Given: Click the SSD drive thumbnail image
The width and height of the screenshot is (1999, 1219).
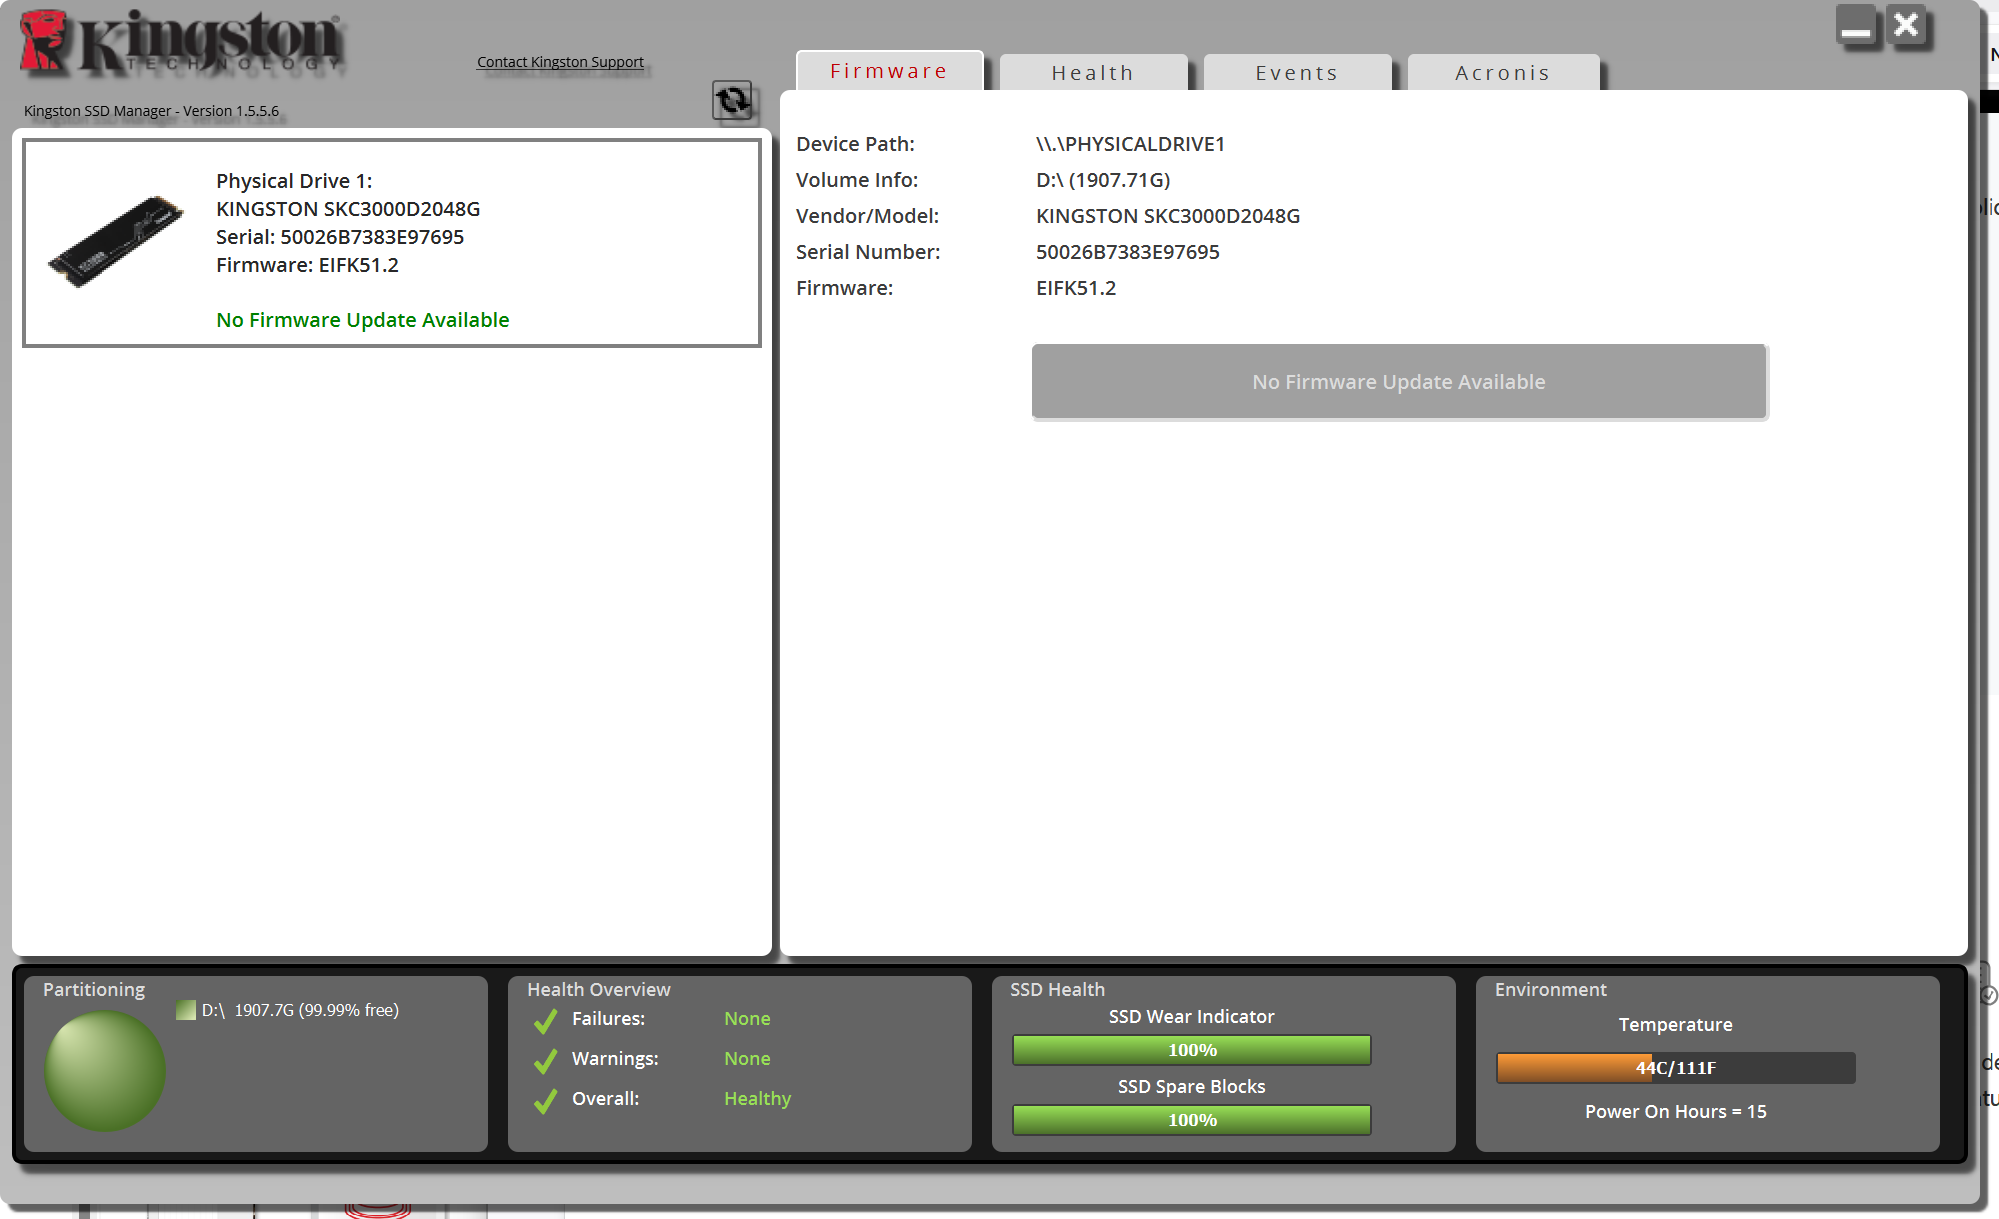Looking at the screenshot, I should [116, 241].
